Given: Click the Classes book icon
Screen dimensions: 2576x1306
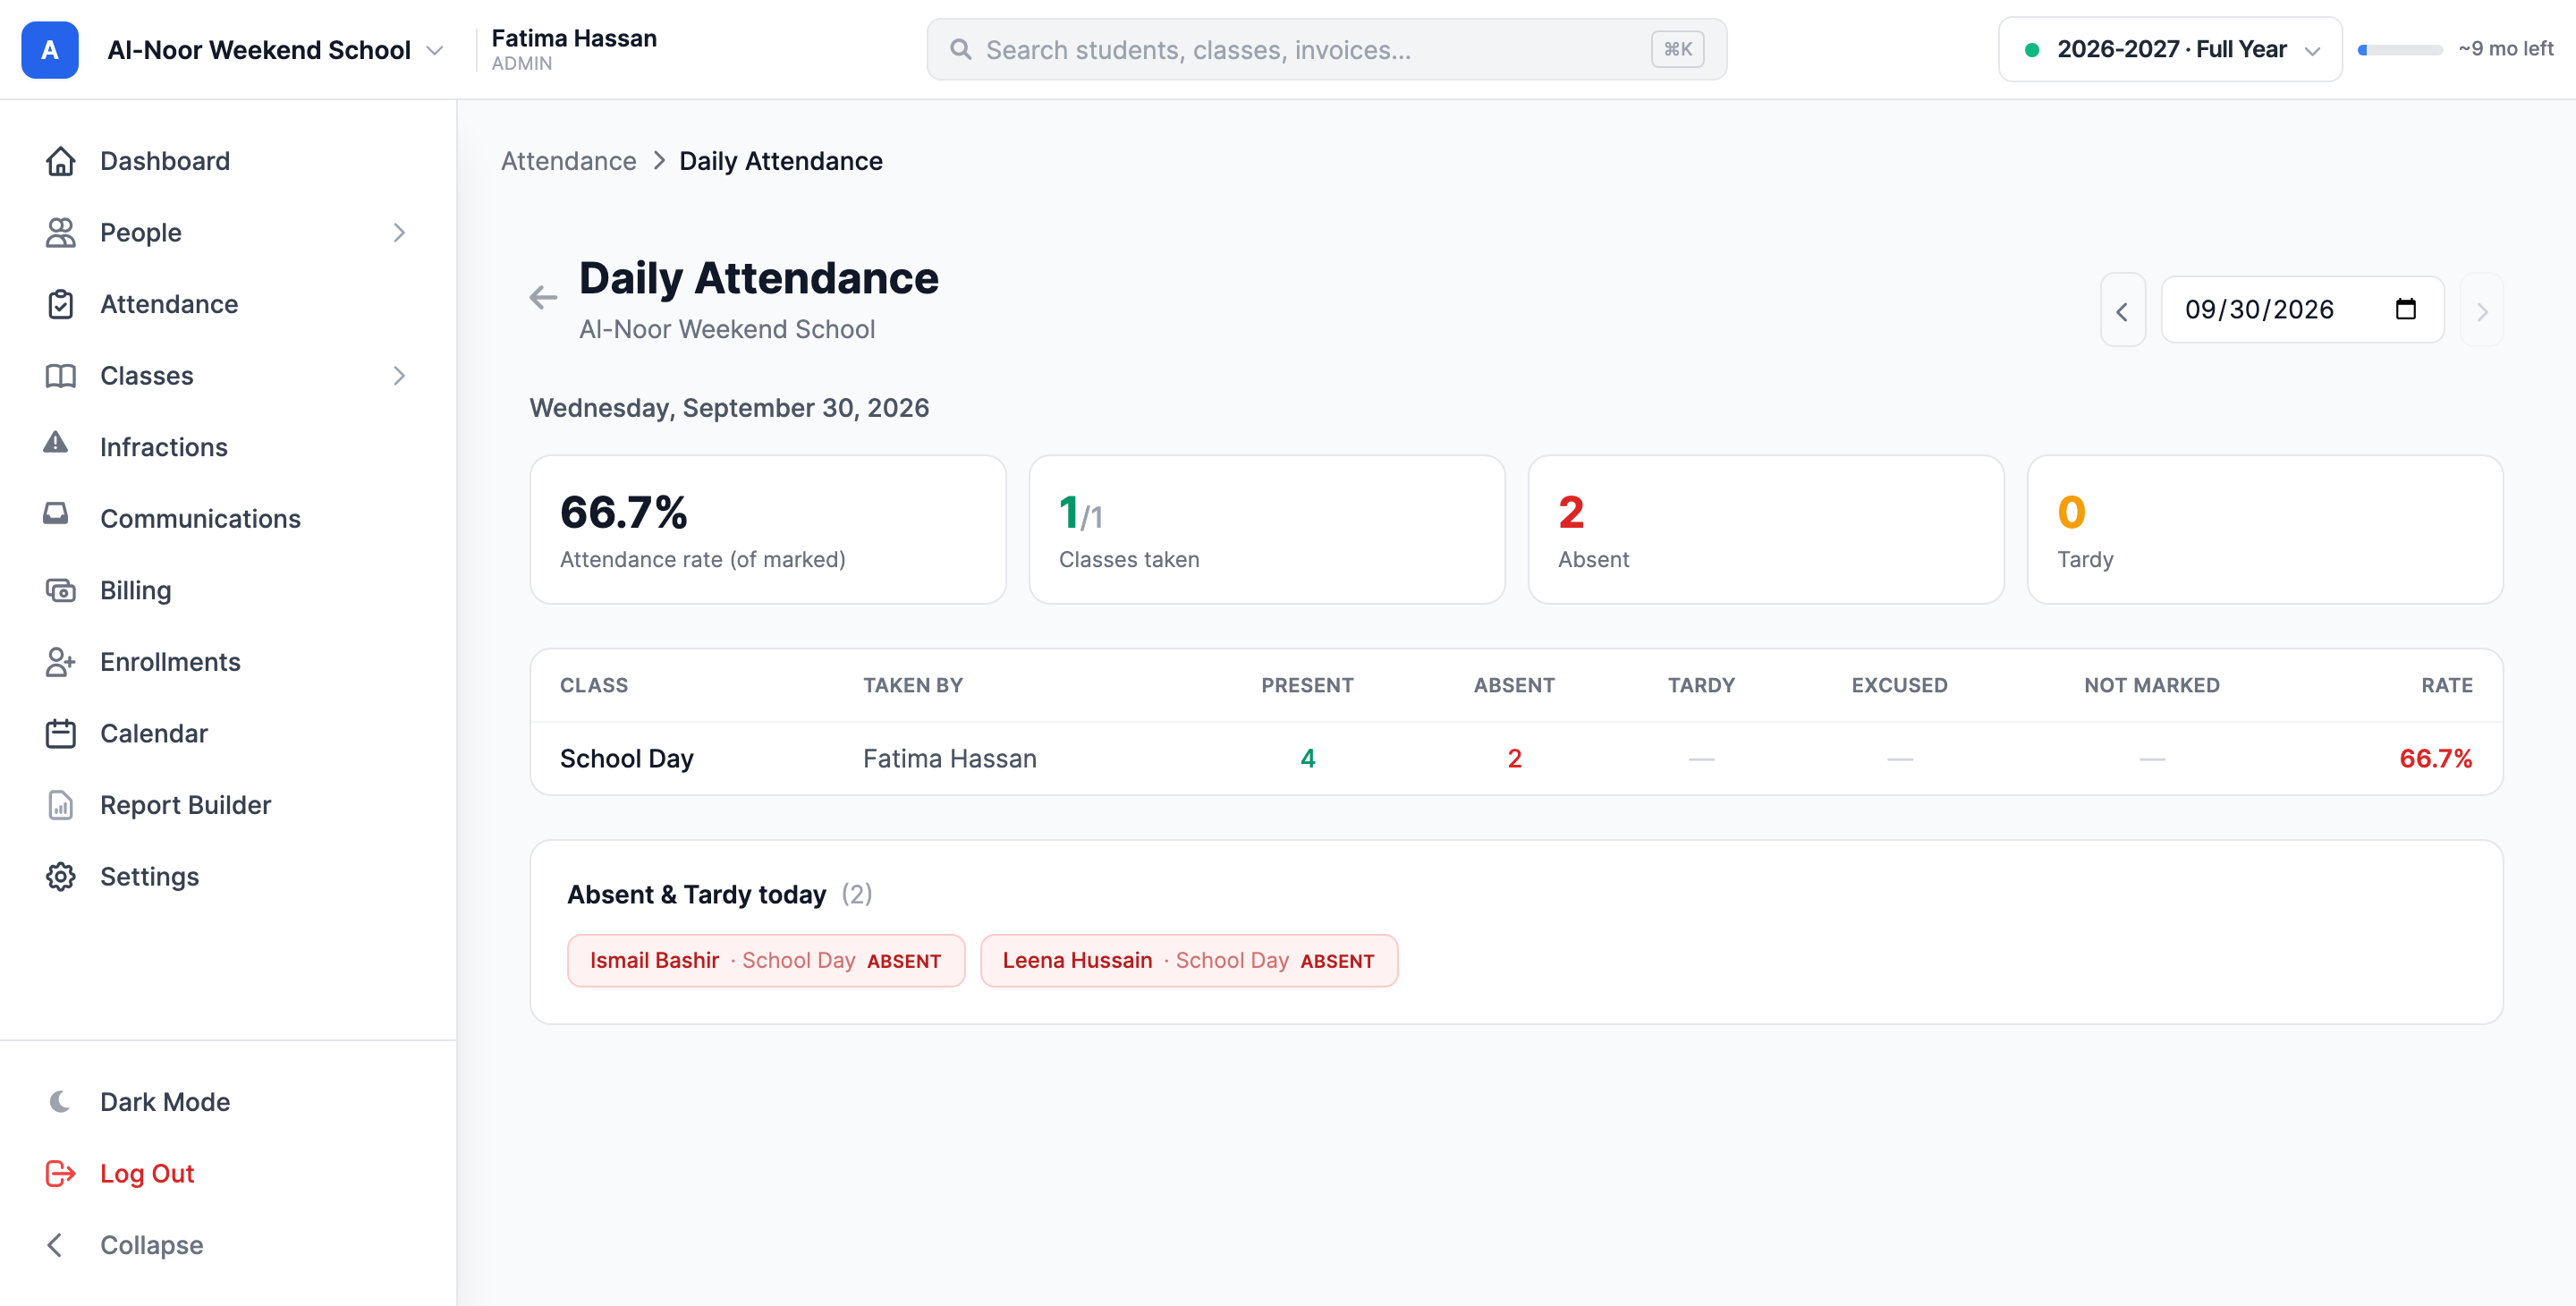Looking at the screenshot, I should (60, 376).
